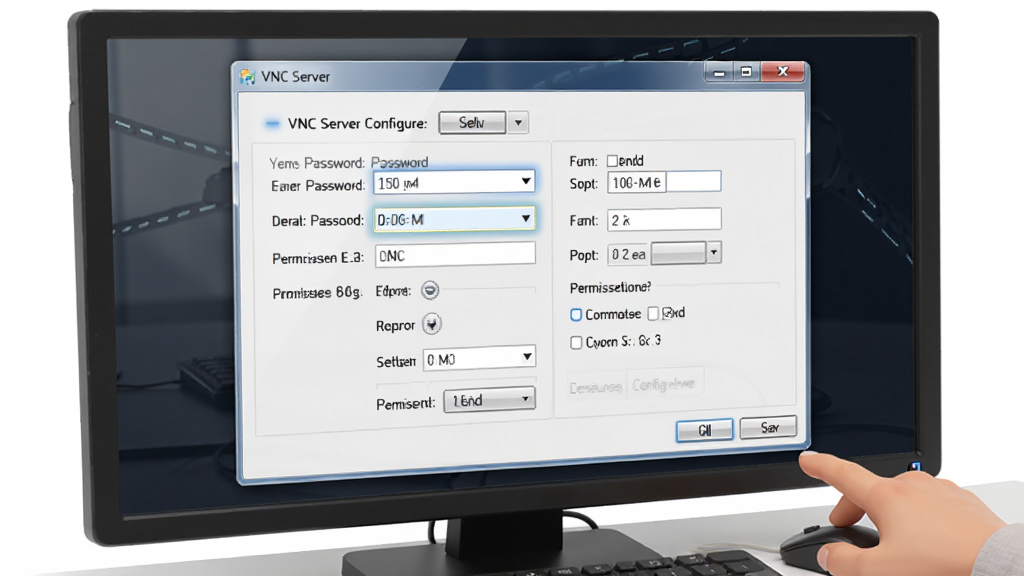Click the blue dash icon before VNC Server Configure

(x=272, y=123)
